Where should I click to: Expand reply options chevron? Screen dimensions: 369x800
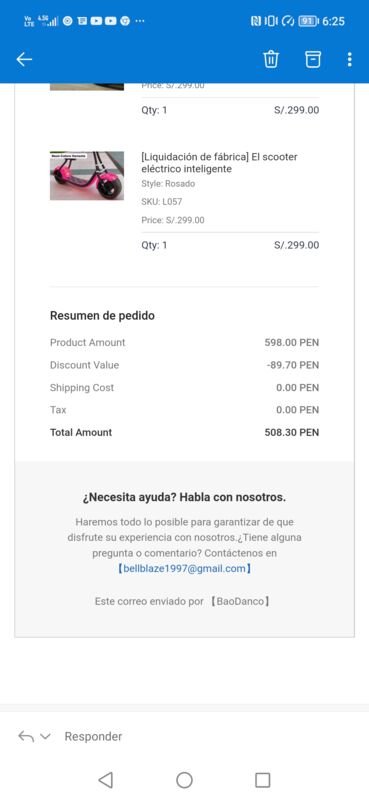click(45, 736)
